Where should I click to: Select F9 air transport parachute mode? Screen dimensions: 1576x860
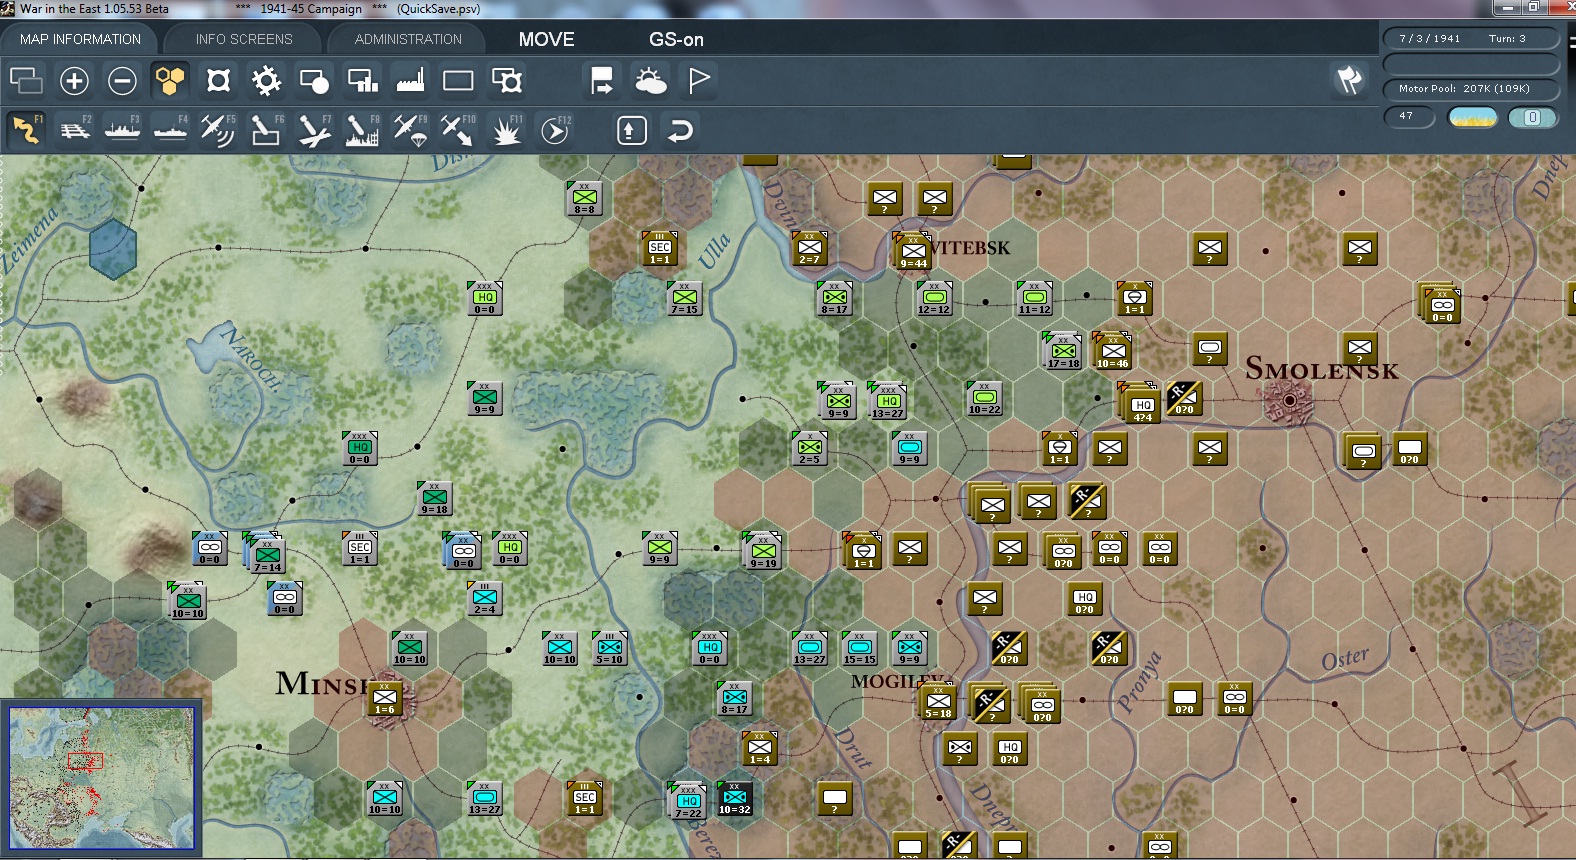point(410,130)
